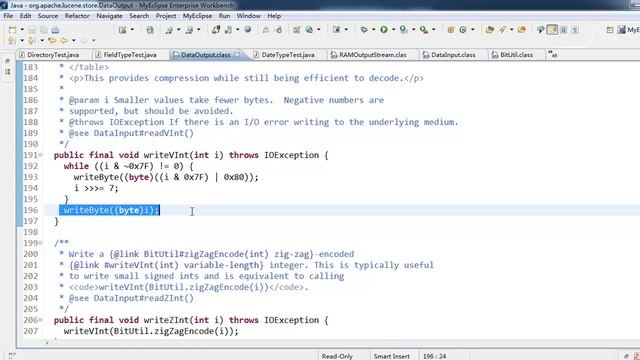
Task: Open the MyEclipse menu
Action: pos(197,16)
